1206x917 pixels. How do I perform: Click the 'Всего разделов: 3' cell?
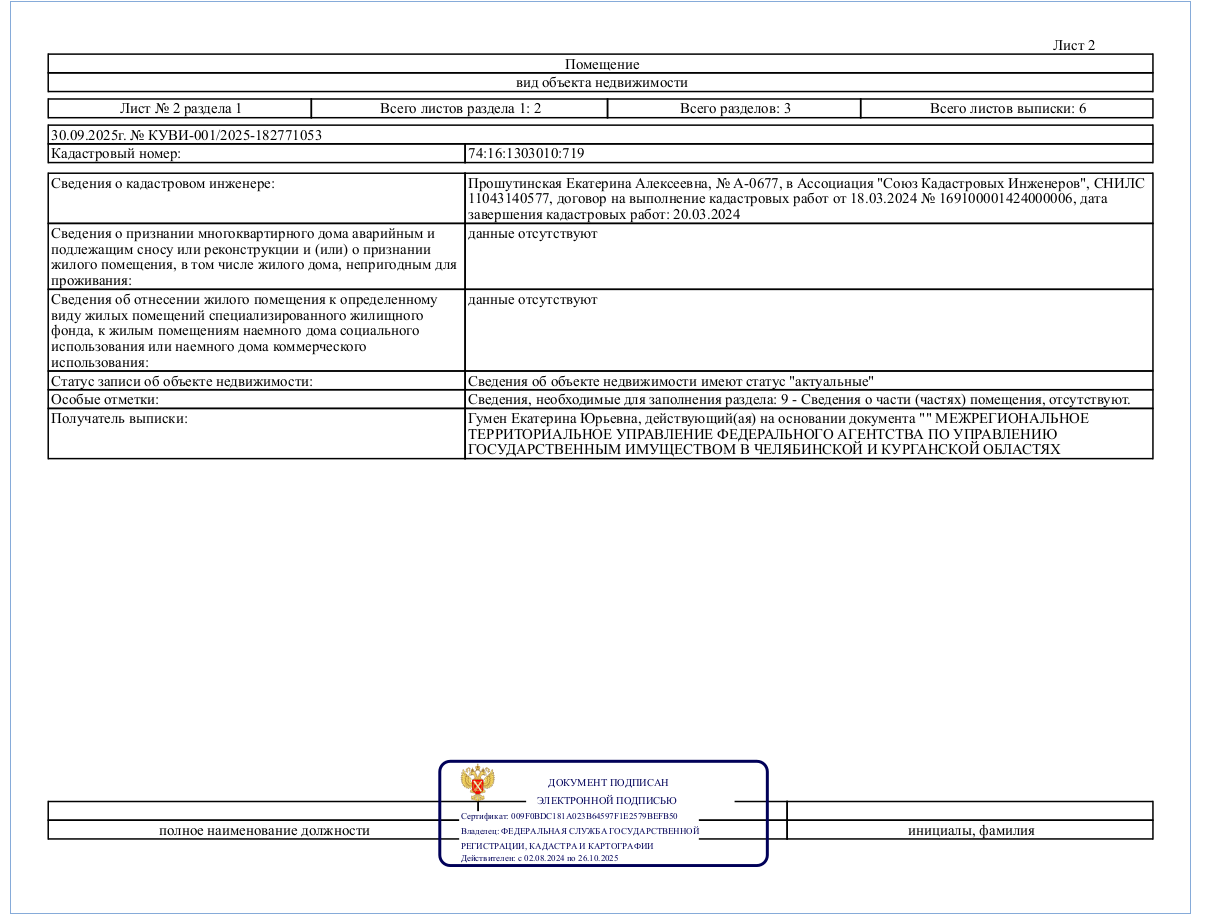[735, 108]
